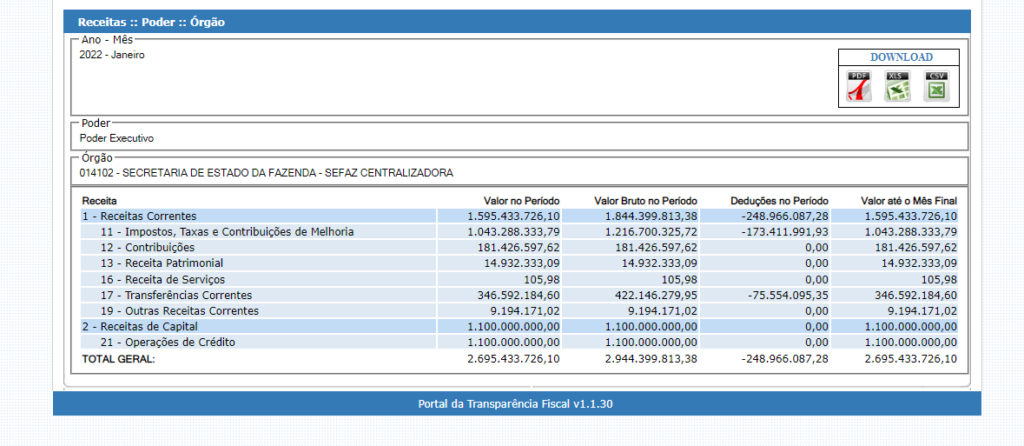Open the '13 - Receita Patrimonial' item
The height and width of the screenshot is (446, 1024).
coord(159,264)
